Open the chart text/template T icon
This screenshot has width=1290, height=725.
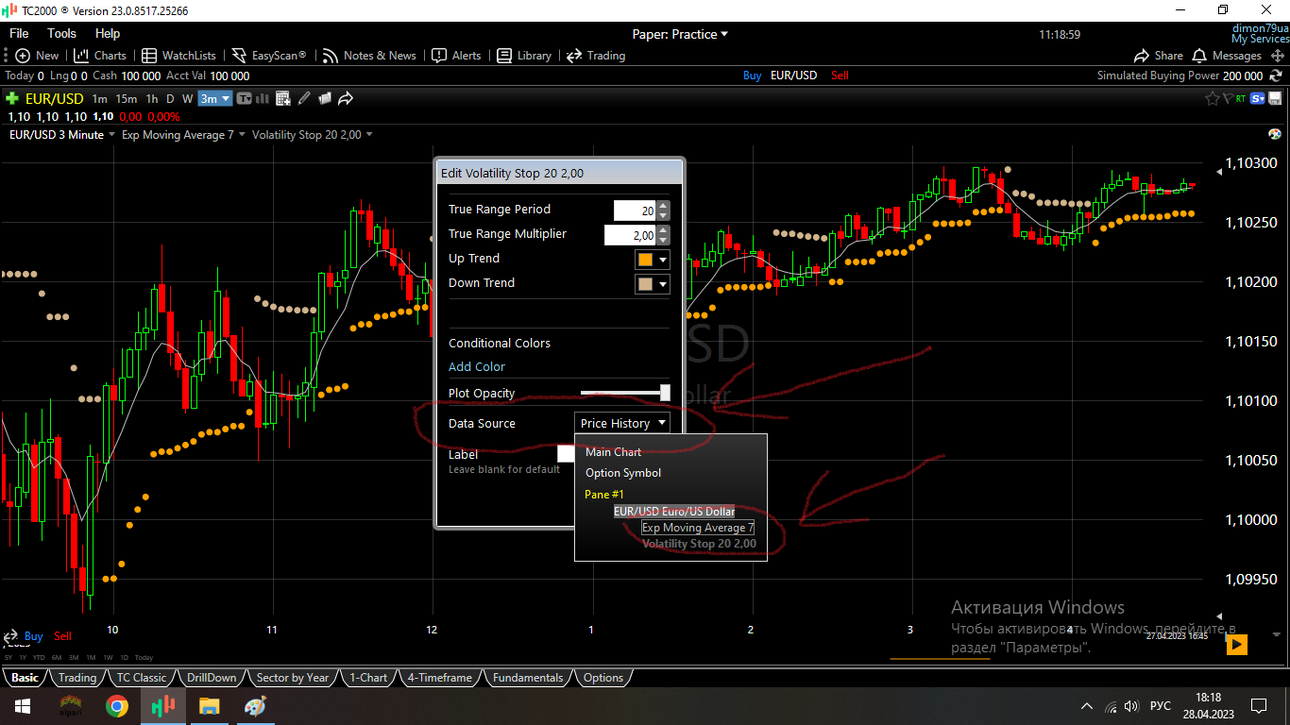[244, 98]
